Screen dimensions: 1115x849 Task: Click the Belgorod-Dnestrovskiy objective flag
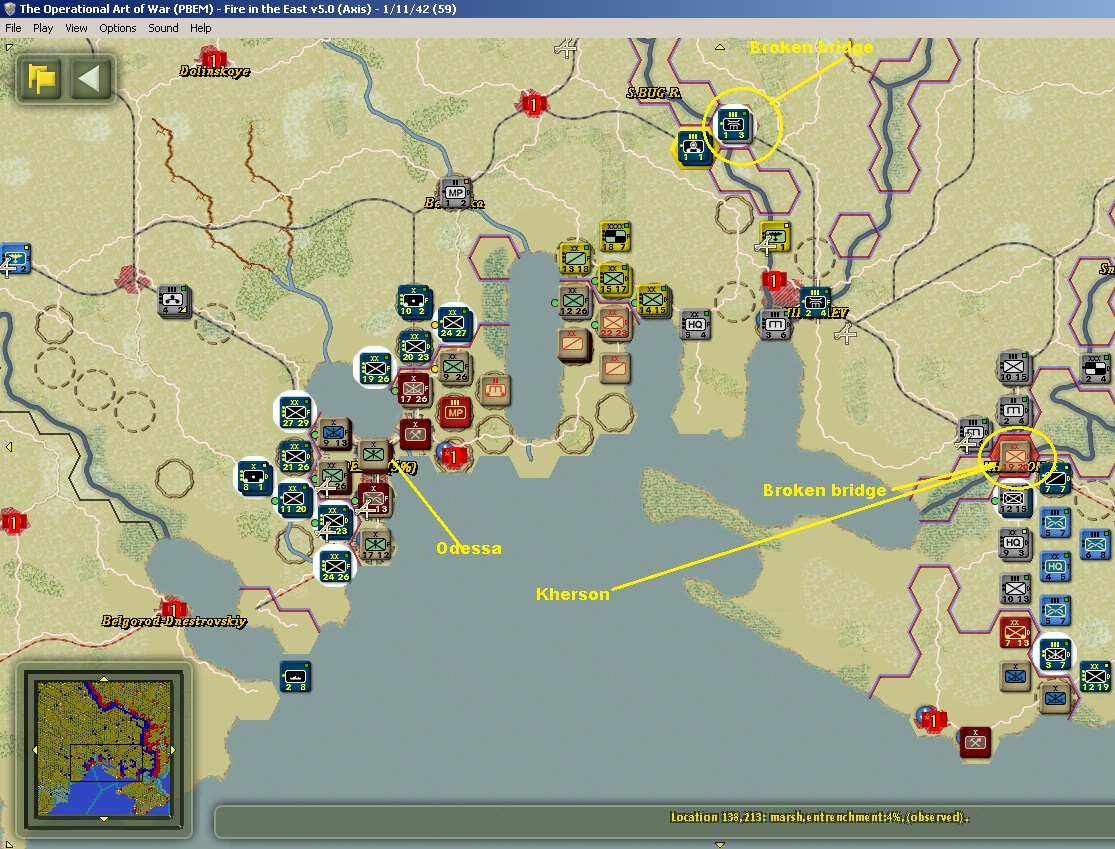click(x=173, y=610)
